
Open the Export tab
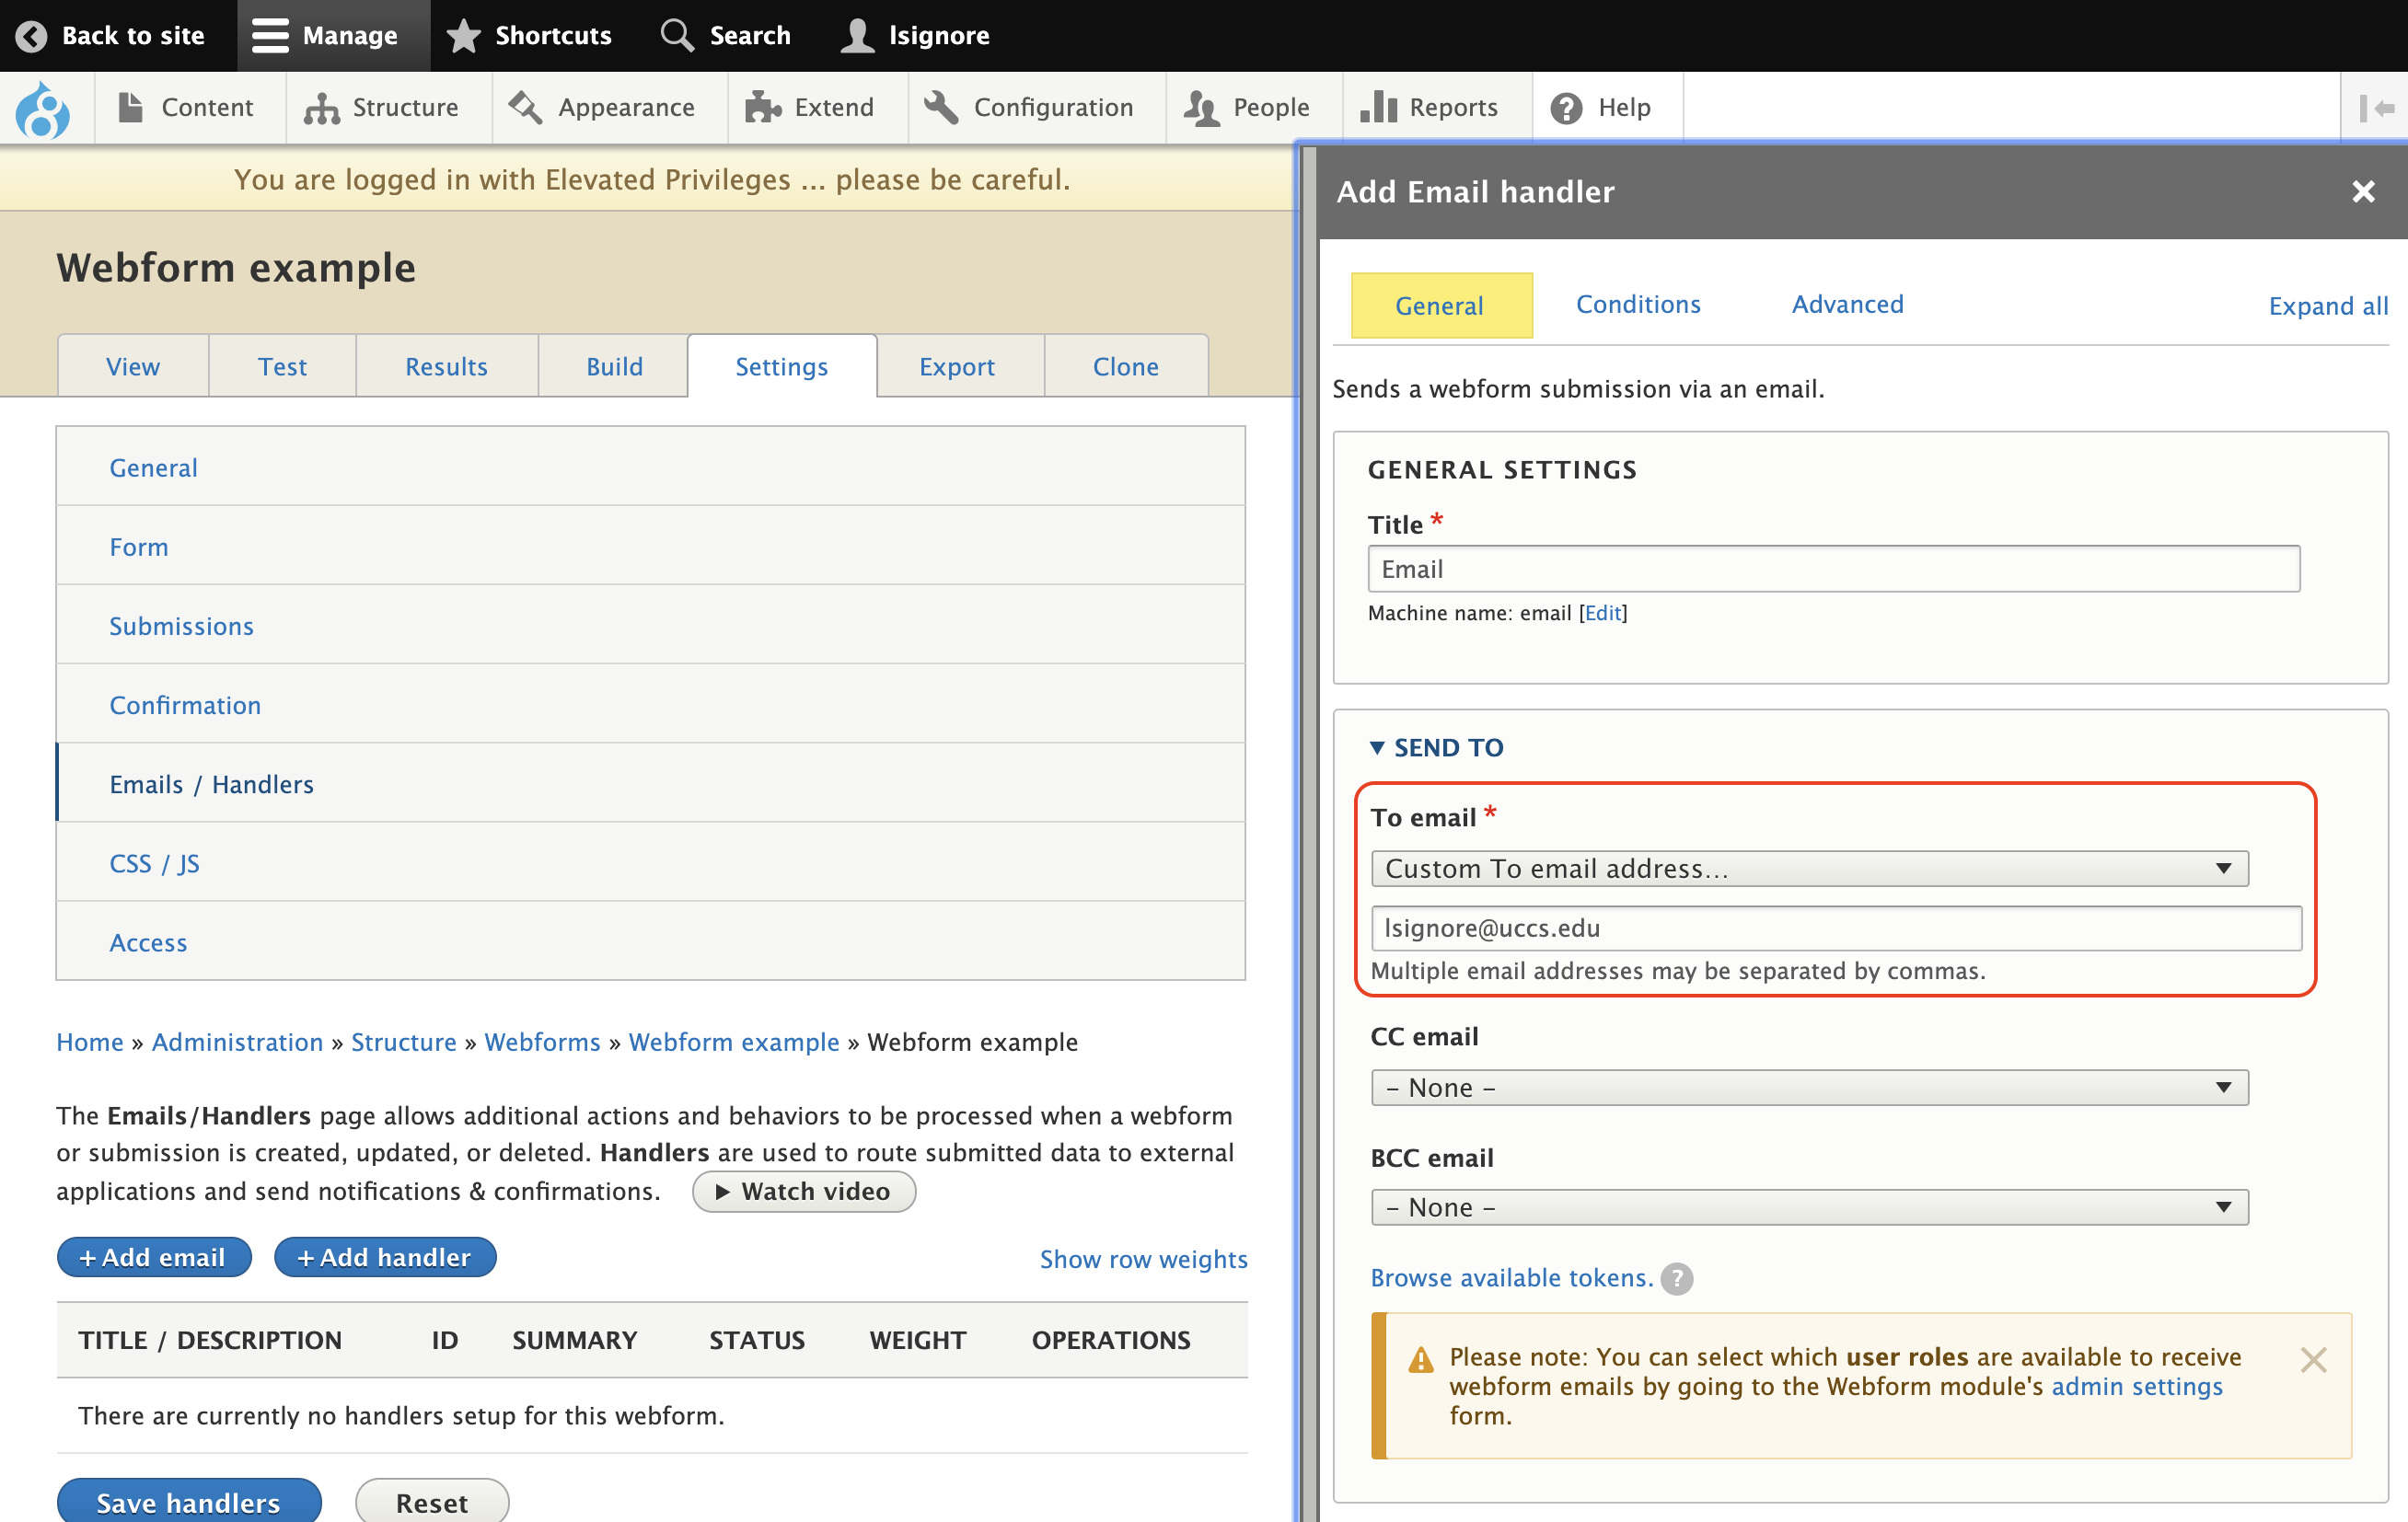957,366
